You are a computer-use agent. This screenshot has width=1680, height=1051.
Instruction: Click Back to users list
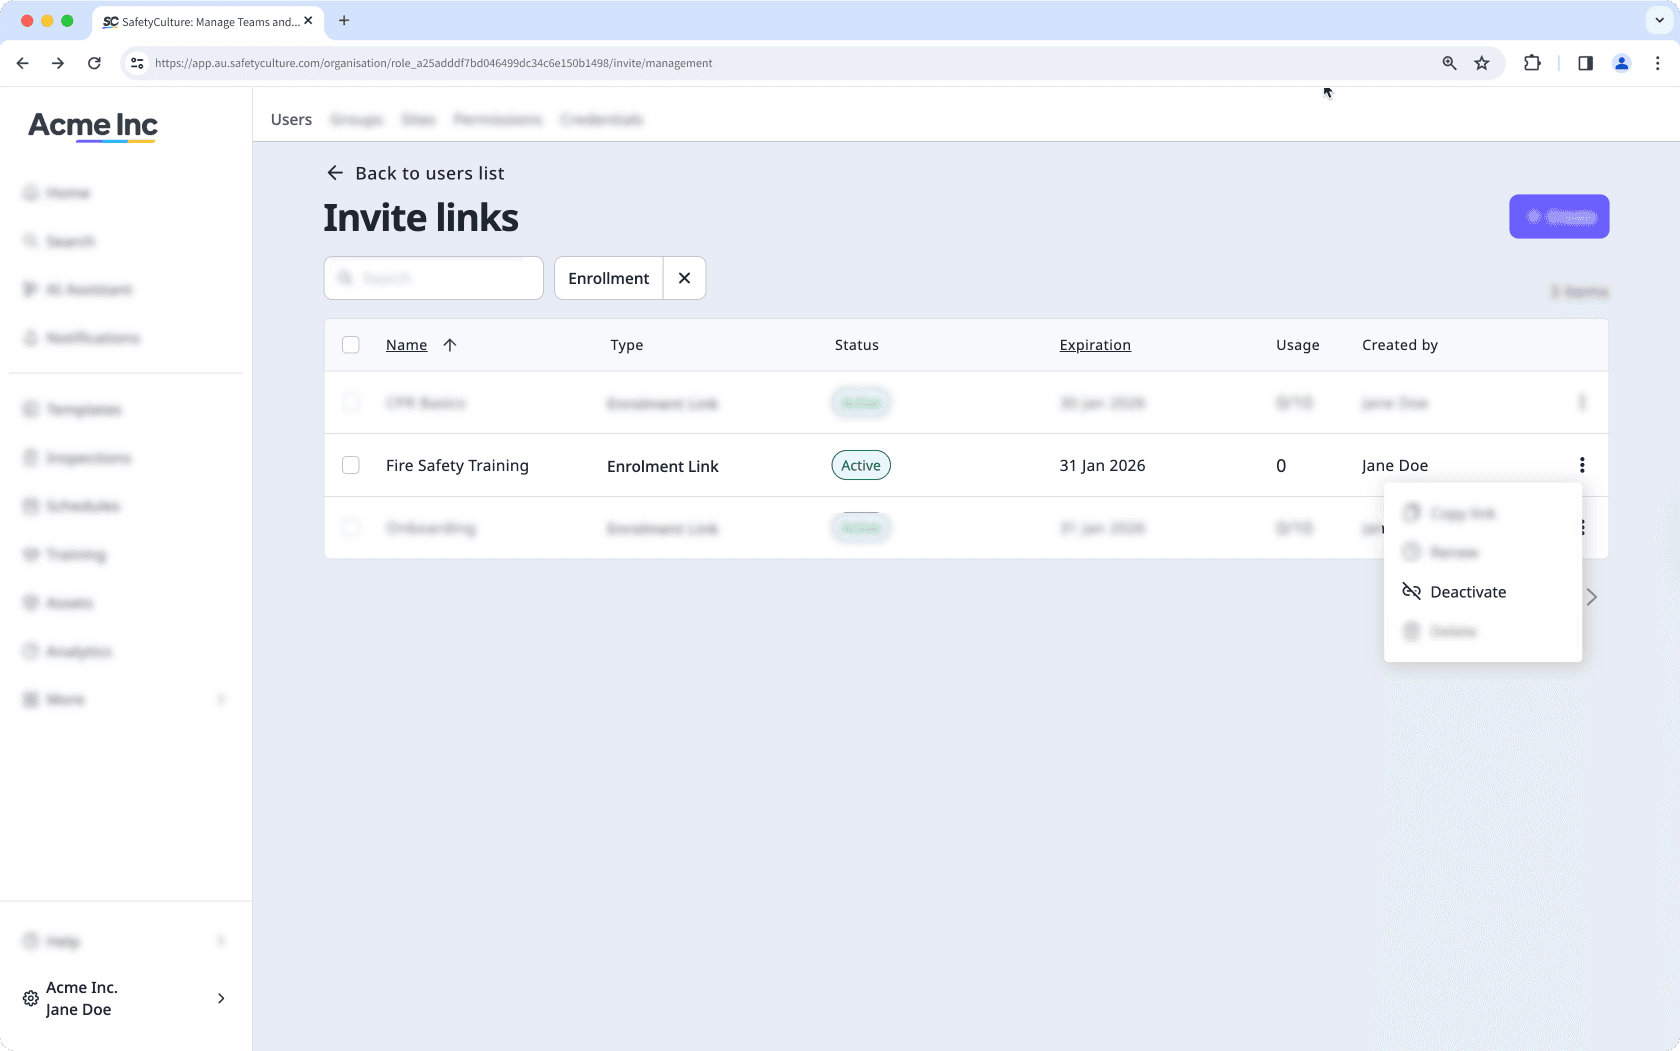416,173
